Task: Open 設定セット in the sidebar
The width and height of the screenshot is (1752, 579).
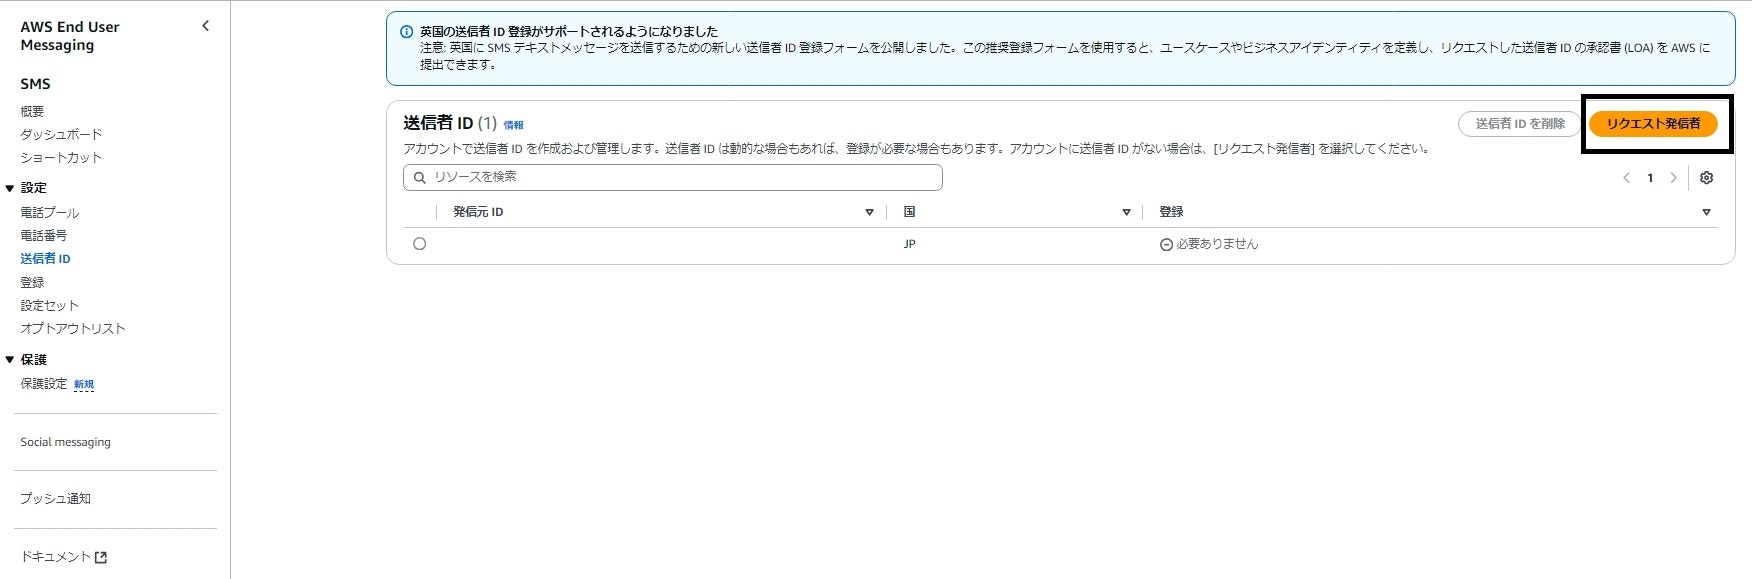Action: 49,306
